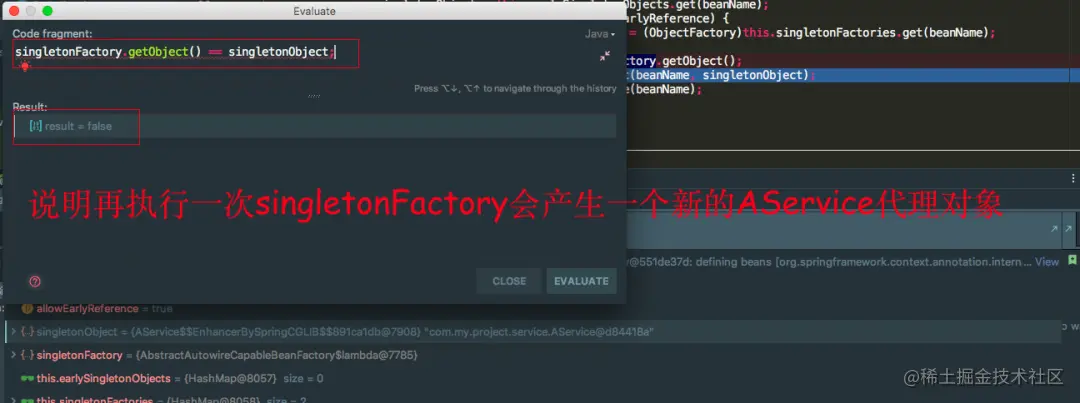Click the CLOSE button
The width and height of the screenshot is (1080, 403).
509,281
